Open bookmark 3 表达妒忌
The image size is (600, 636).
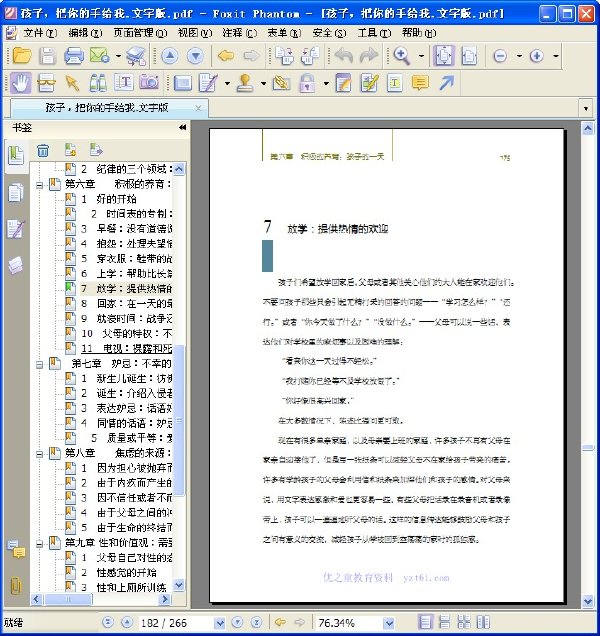coord(126,408)
